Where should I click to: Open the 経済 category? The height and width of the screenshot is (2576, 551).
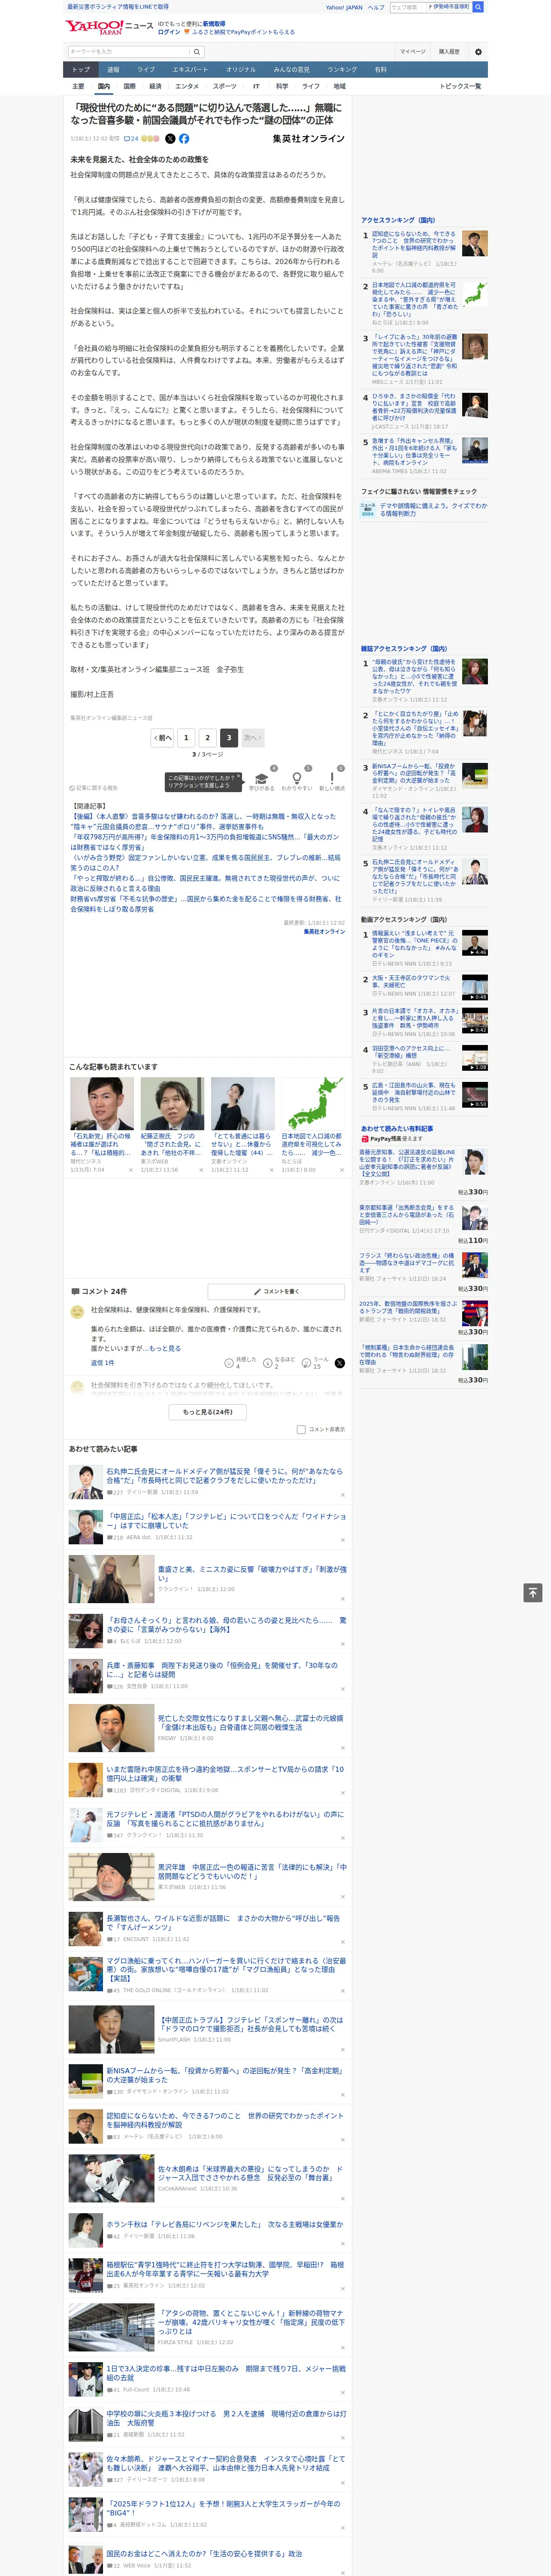(155, 86)
